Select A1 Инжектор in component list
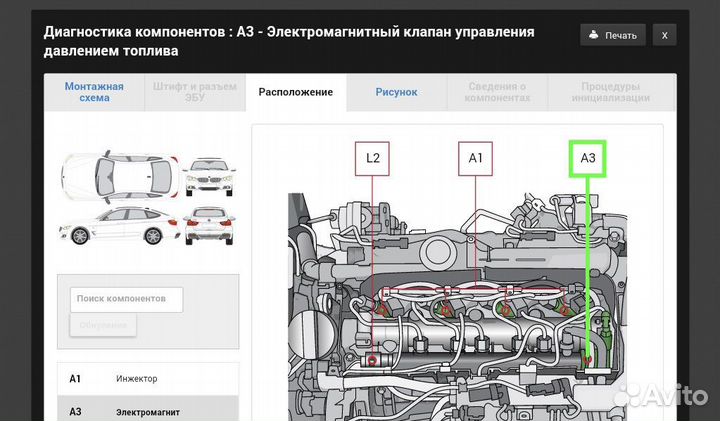720x421 pixels. click(x=148, y=379)
